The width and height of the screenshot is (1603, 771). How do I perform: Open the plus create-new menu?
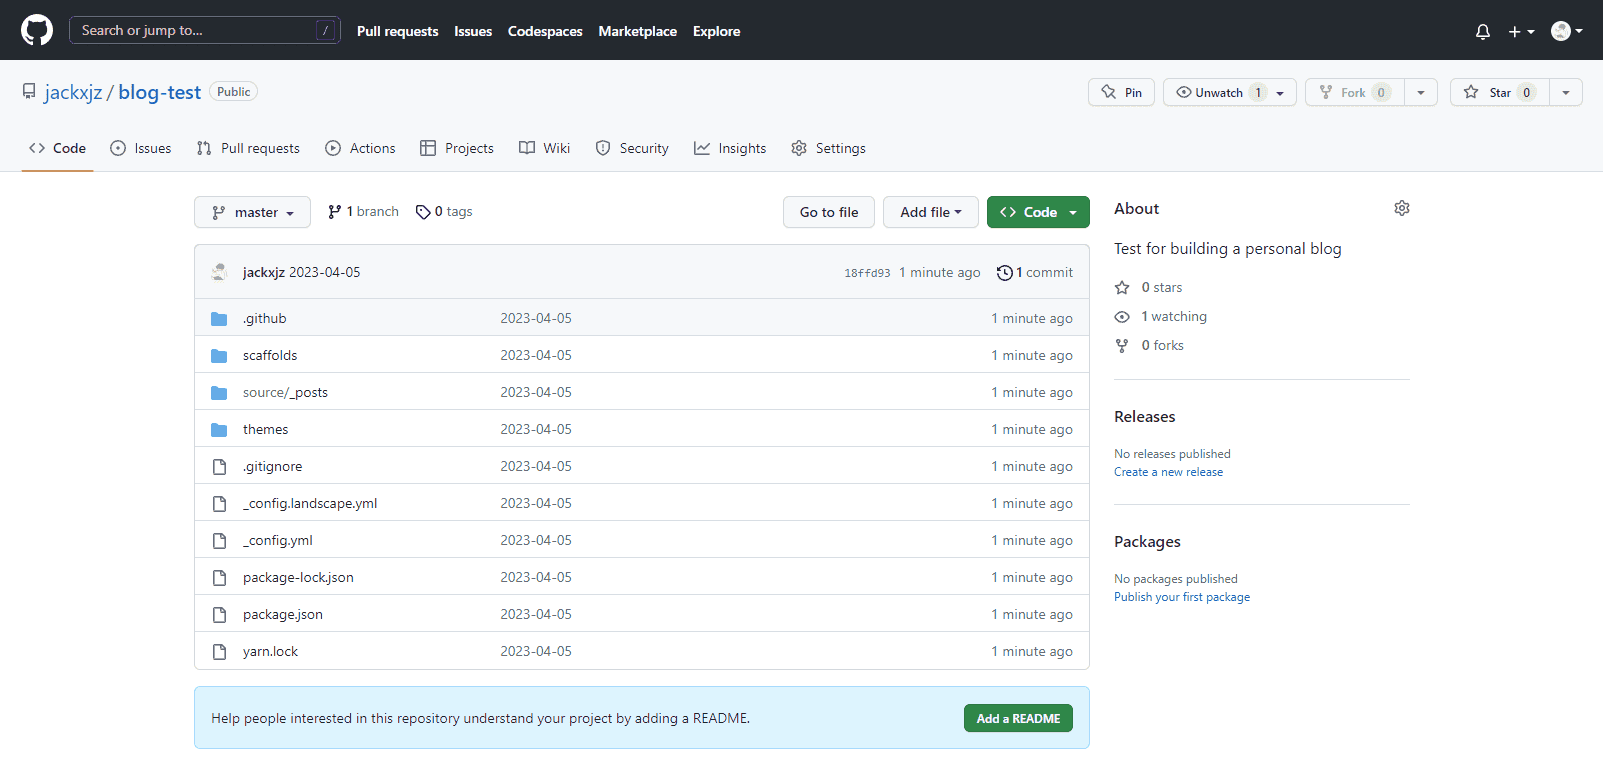tap(1521, 31)
